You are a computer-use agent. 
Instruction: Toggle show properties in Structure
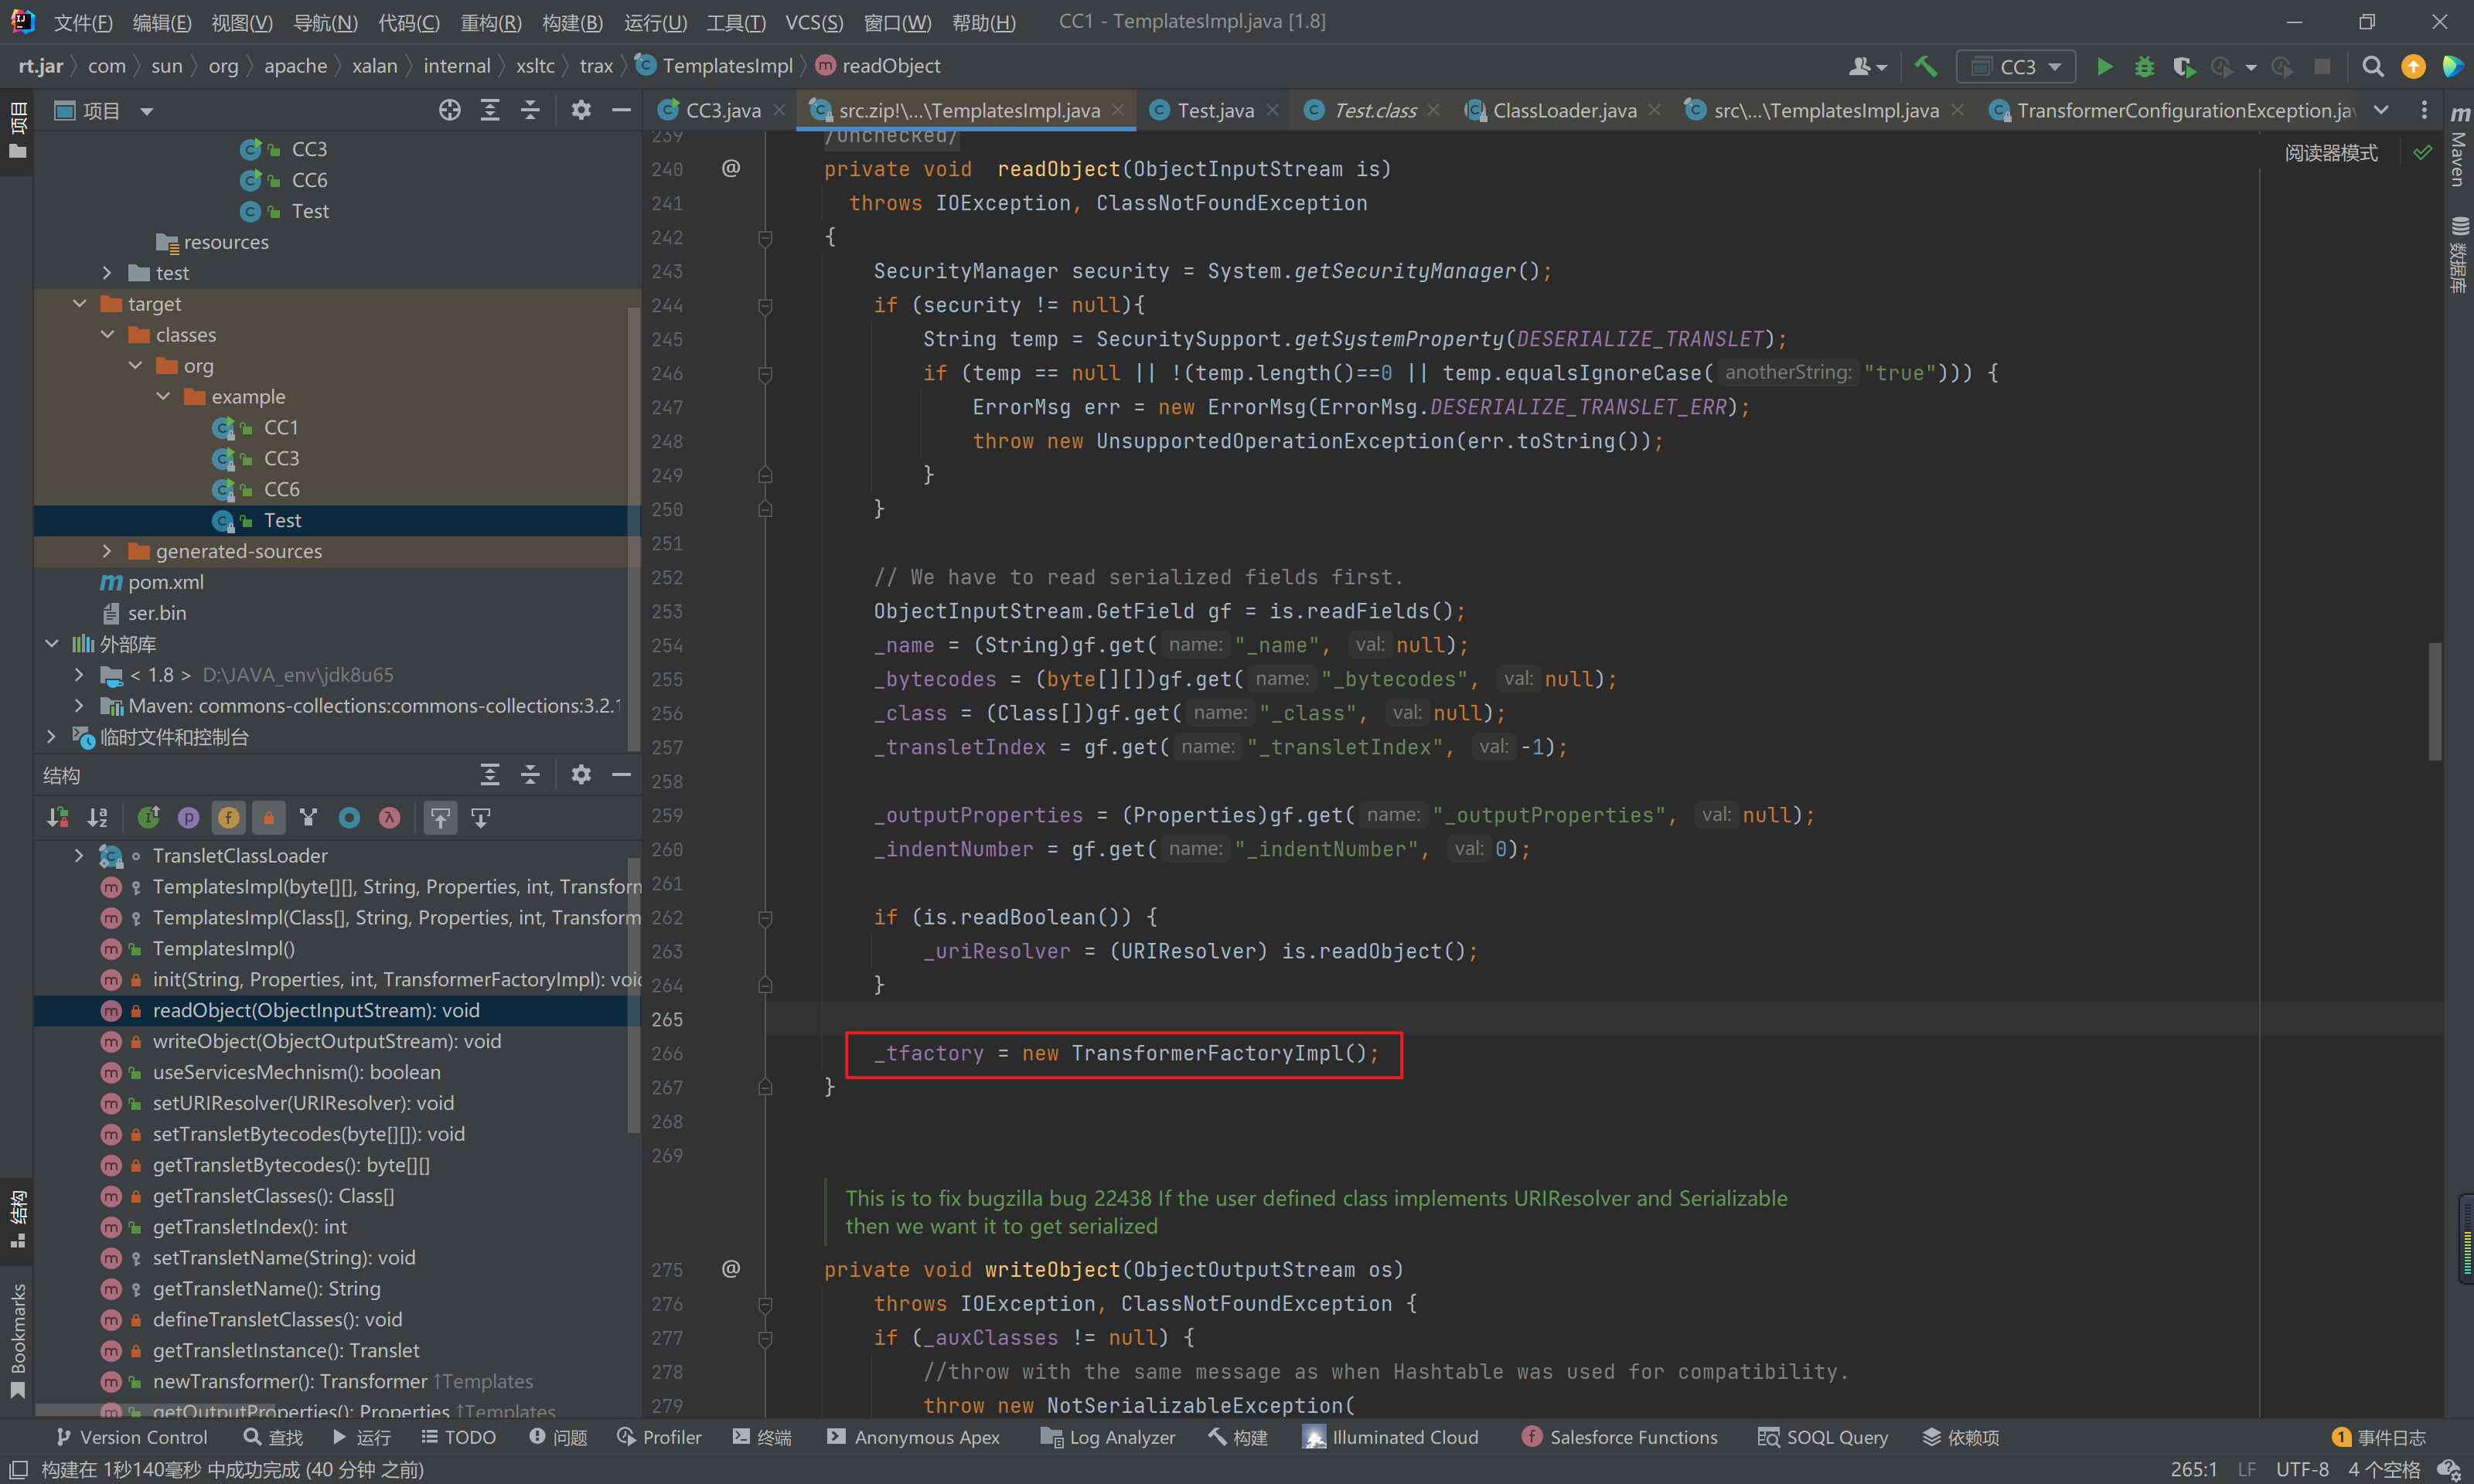188,817
